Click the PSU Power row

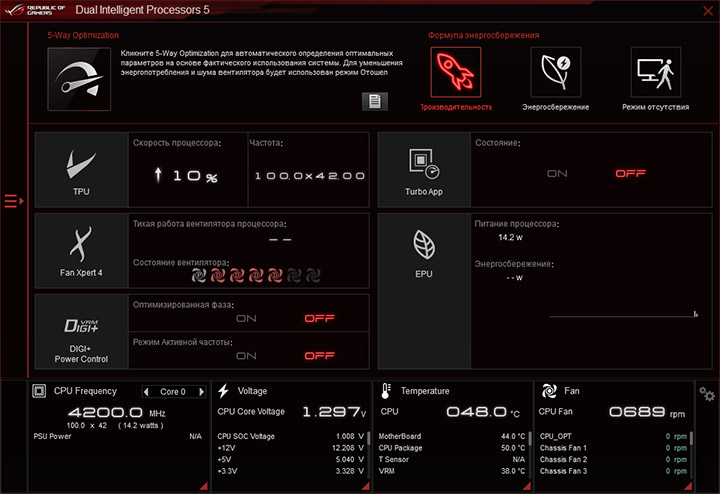[118, 436]
